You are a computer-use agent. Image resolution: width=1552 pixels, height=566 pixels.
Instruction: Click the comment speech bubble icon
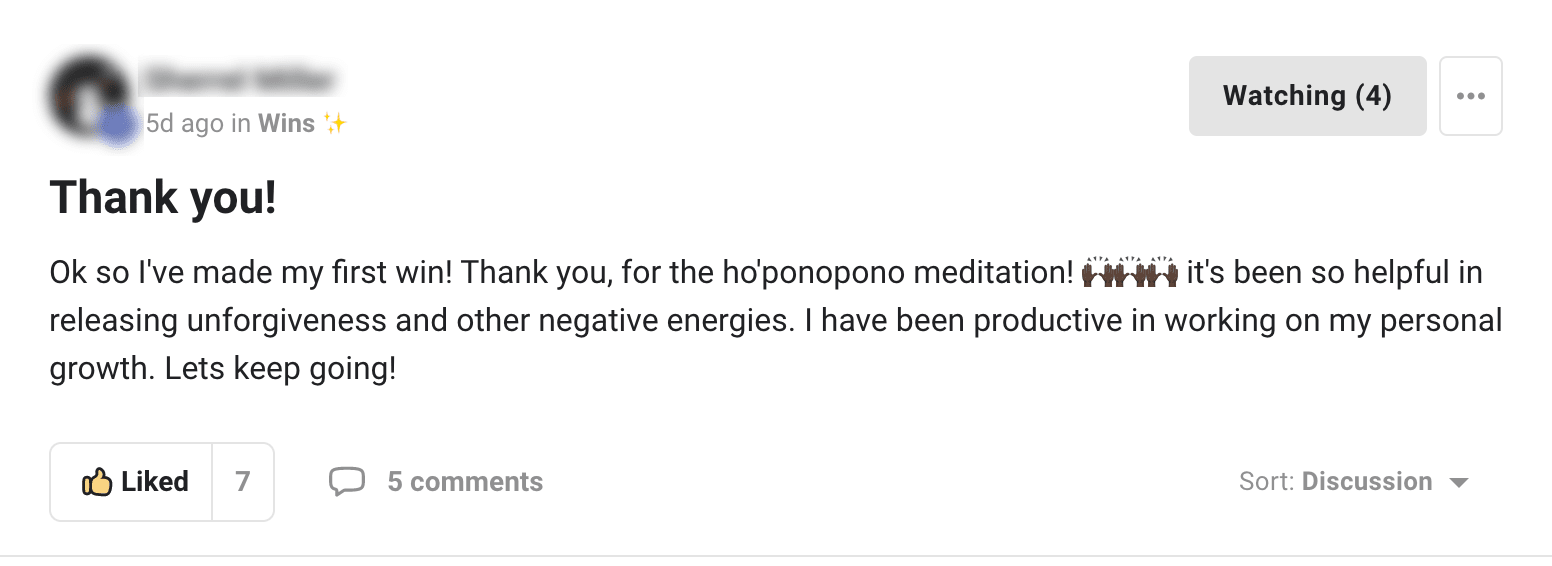(347, 482)
